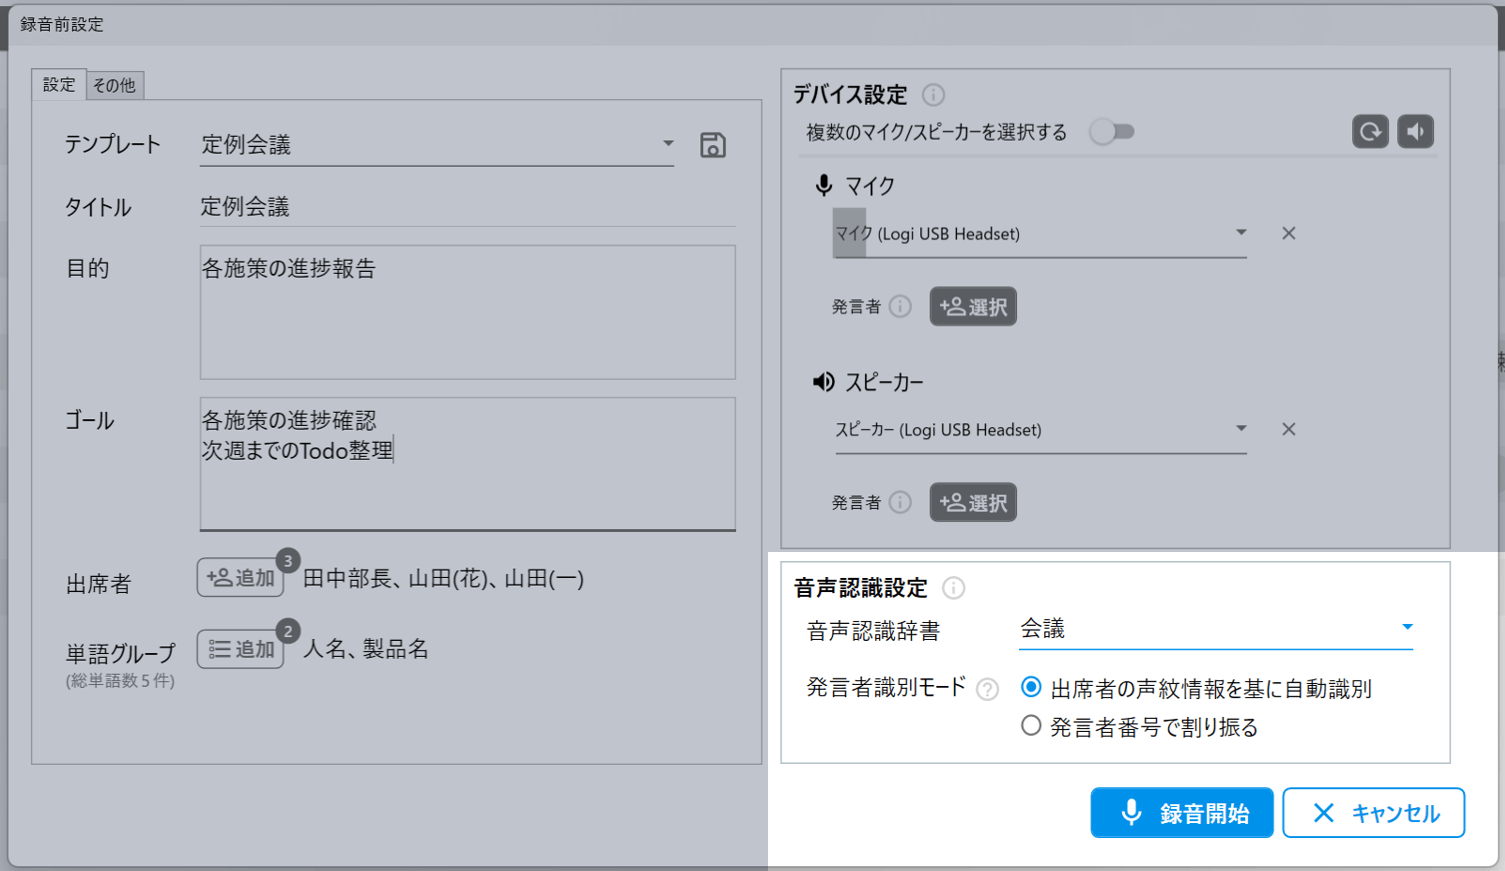Click the save template floppy disk icon
The image size is (1505, 871).
click(712, 145)
